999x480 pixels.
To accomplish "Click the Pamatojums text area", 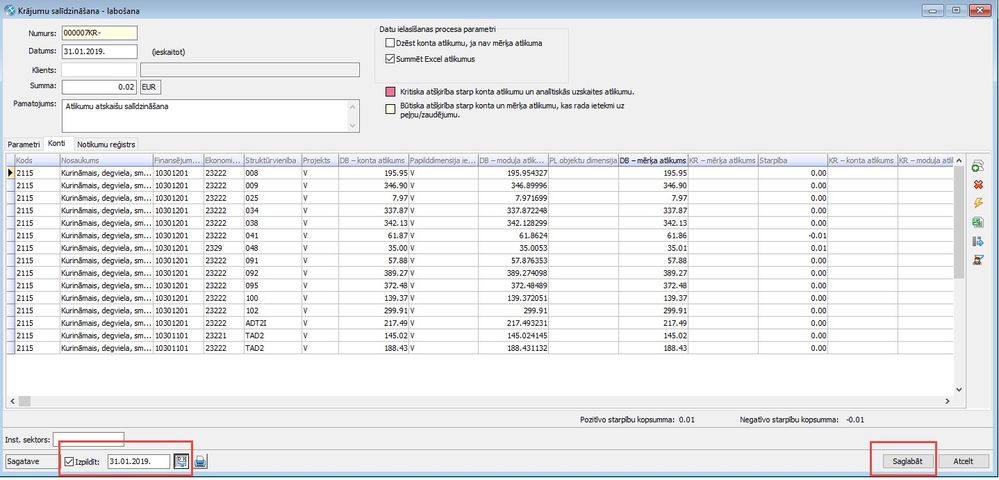I will pos(205,115).
